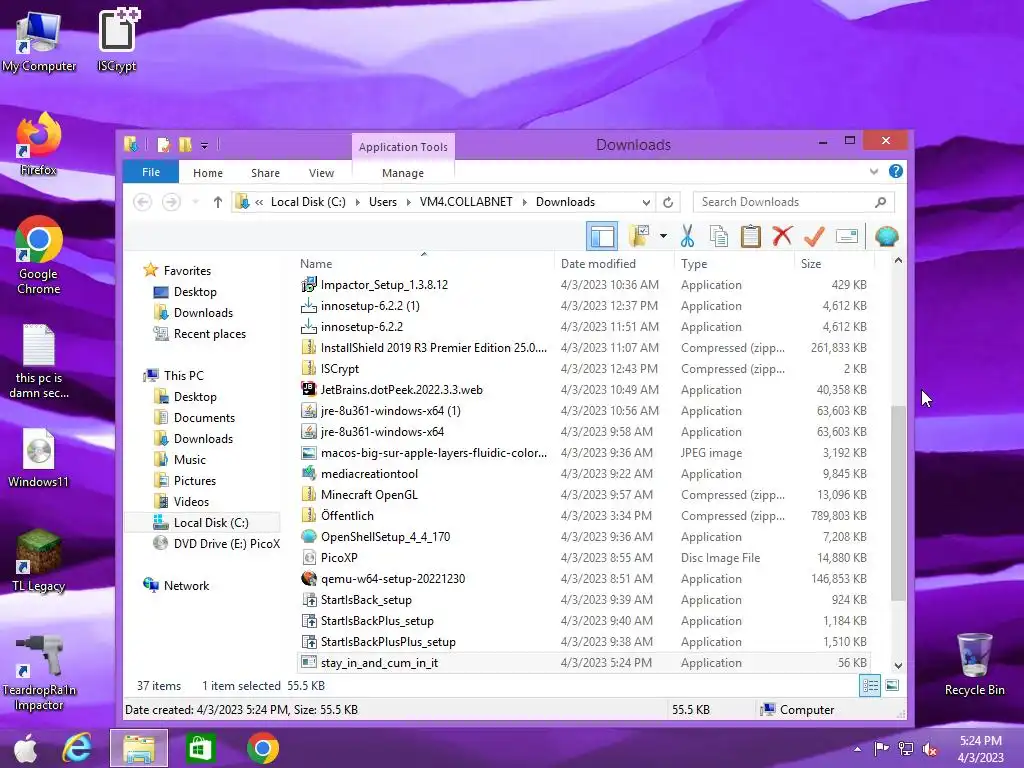Click the Application Tools contextual tab
Screen dimensions: 1024x768
403,147
